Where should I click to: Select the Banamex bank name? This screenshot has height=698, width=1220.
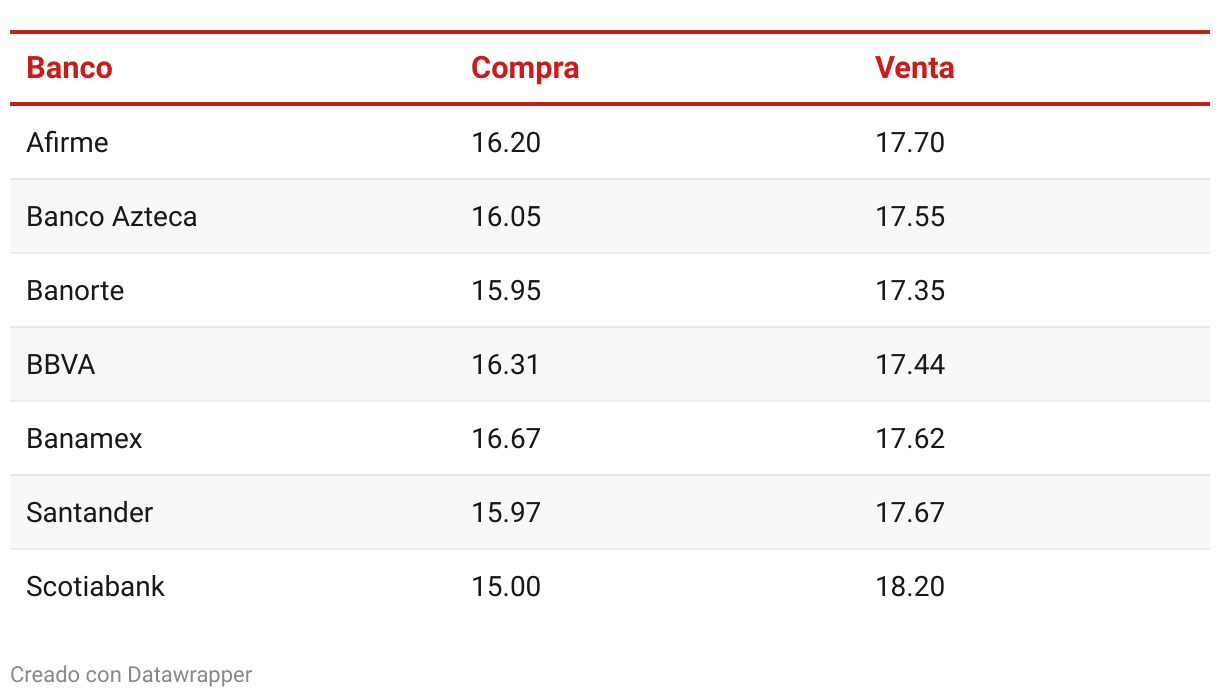[84, 438]
